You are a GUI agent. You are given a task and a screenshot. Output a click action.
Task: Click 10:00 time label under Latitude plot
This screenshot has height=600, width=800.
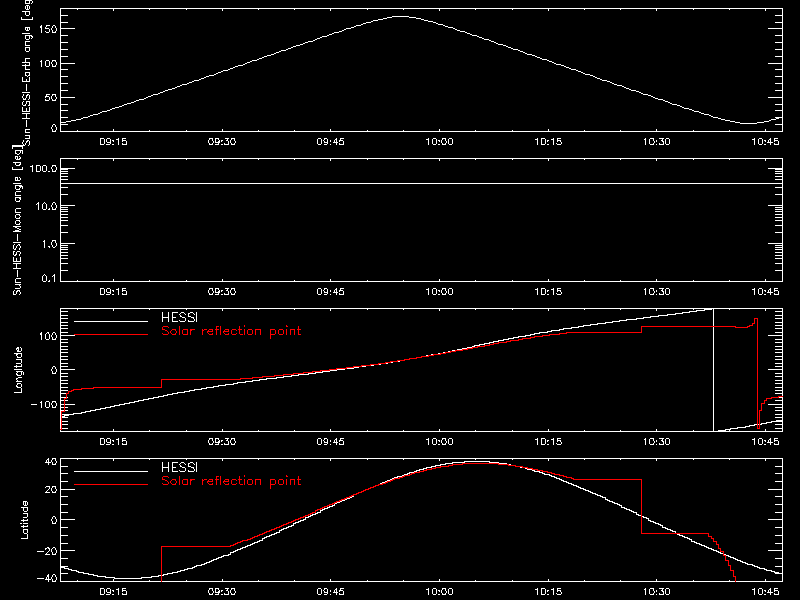[439, 592]
